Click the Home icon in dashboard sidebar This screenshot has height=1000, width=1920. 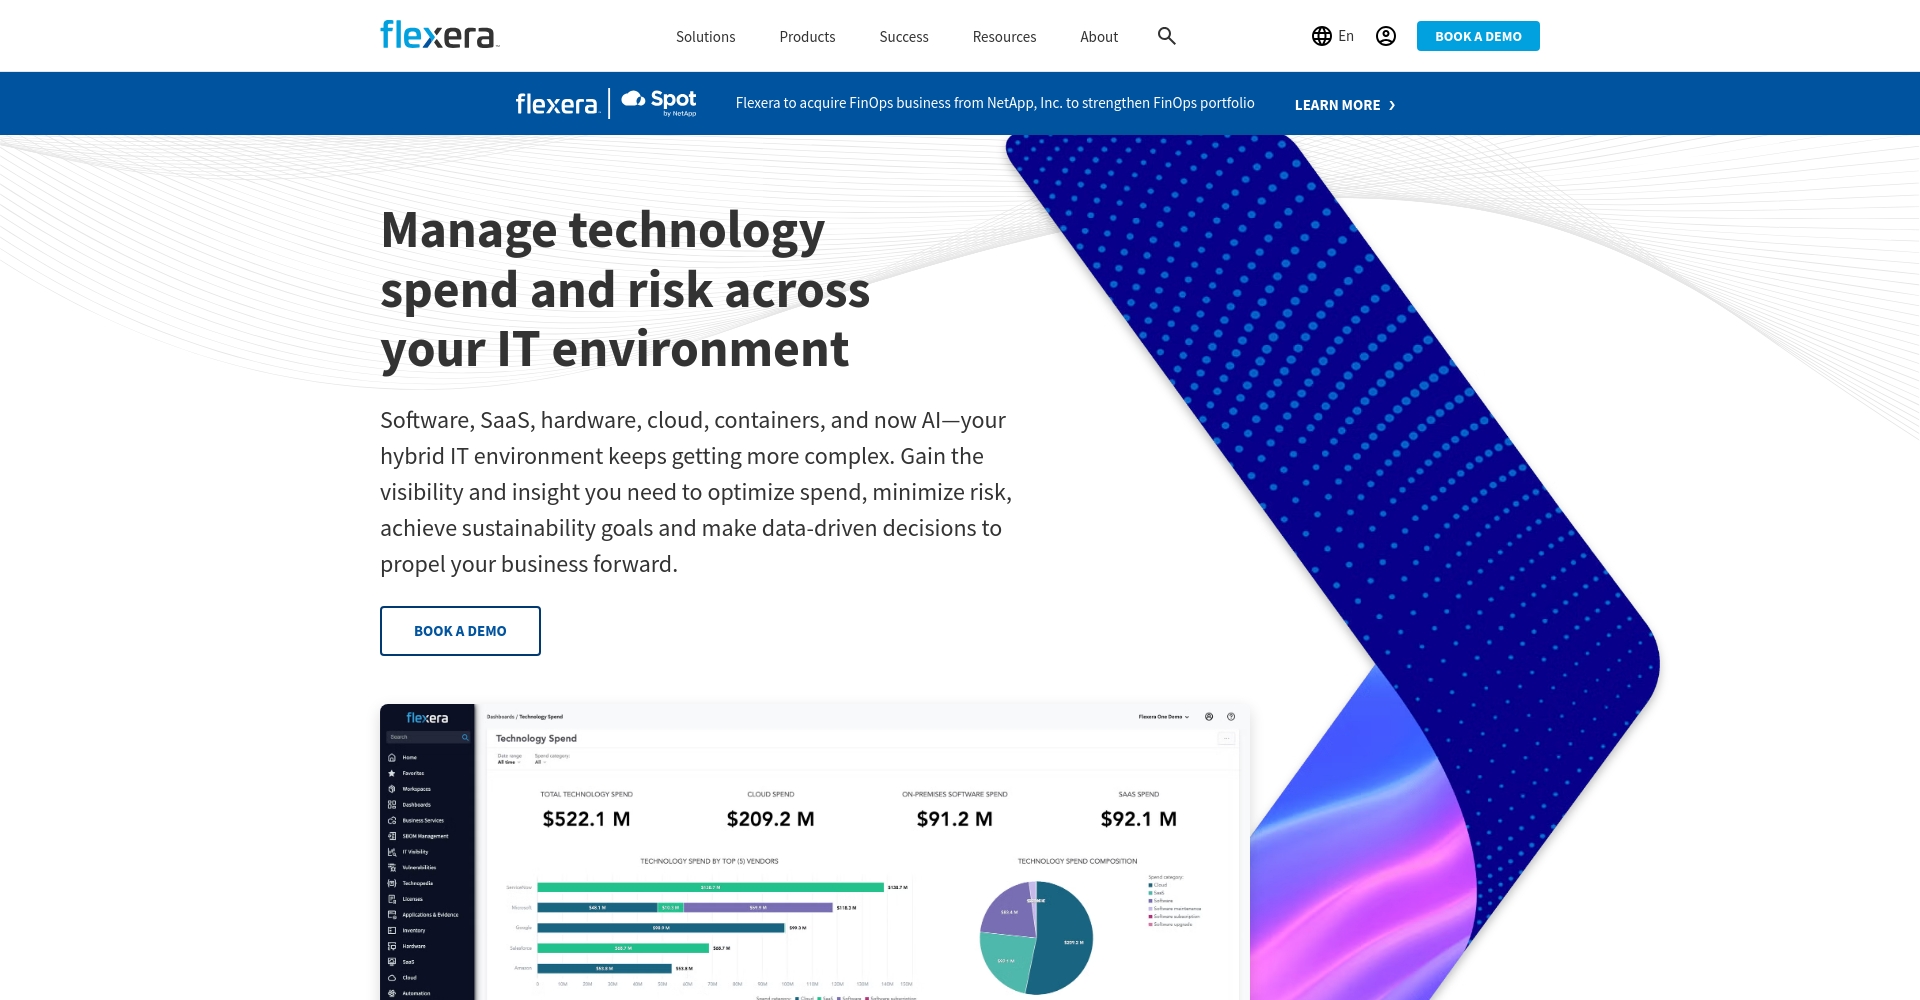click(392, 757)
